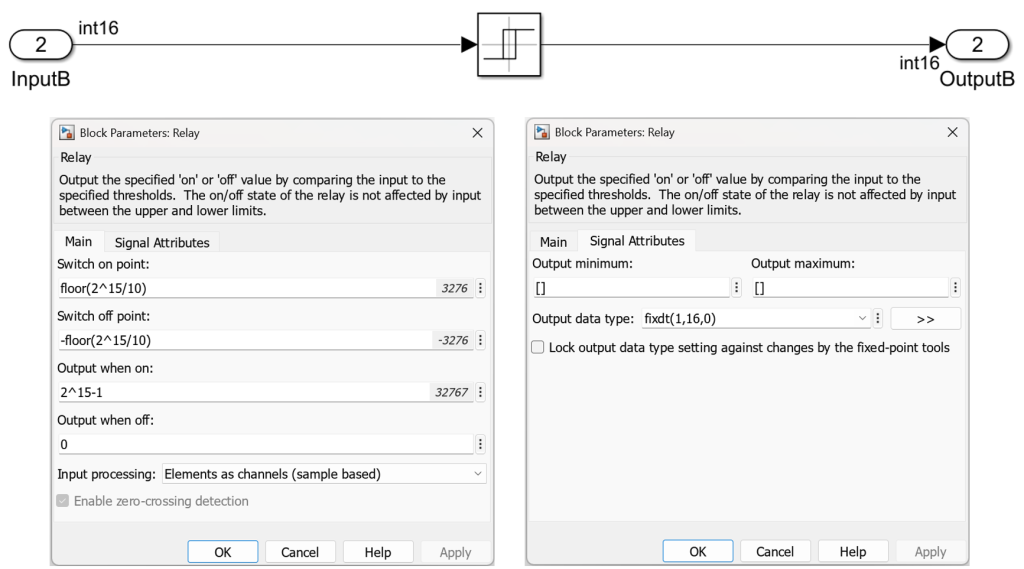Click the Simulink icon in left Relay dialog title
1024x569 pixels.
(x=67, y=133)
